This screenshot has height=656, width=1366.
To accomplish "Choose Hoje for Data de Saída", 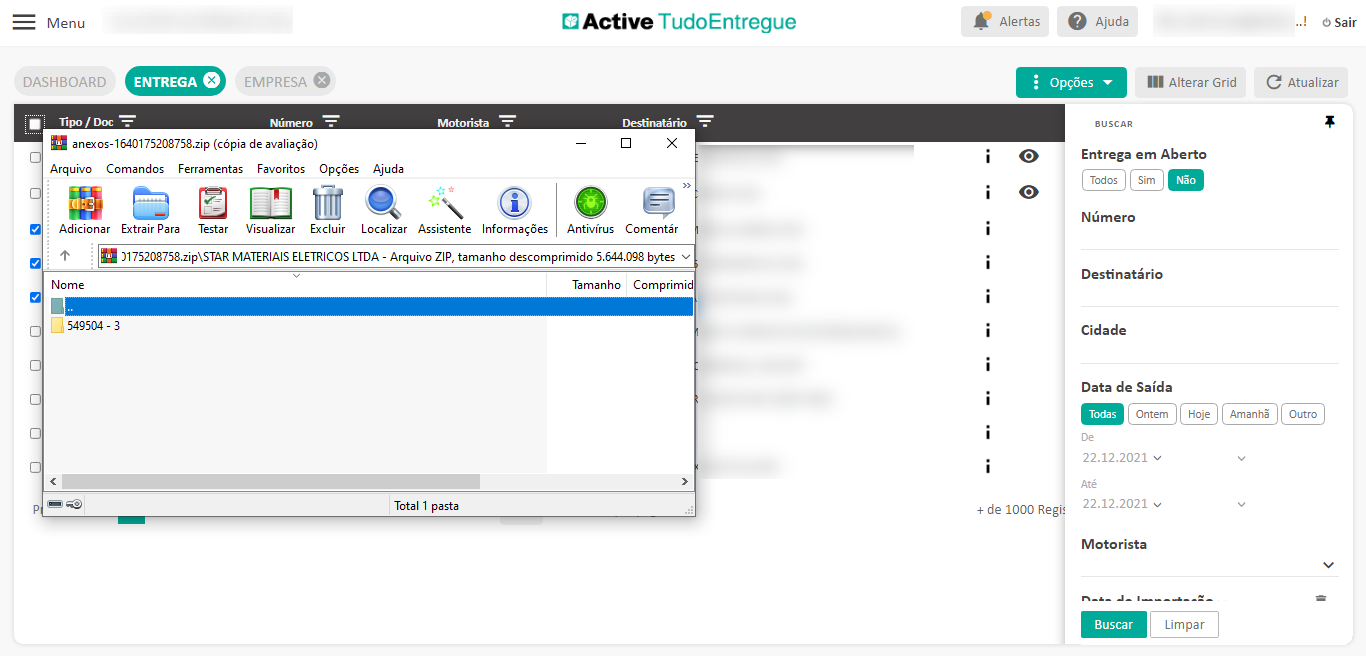I will (x=1199, y=414).
